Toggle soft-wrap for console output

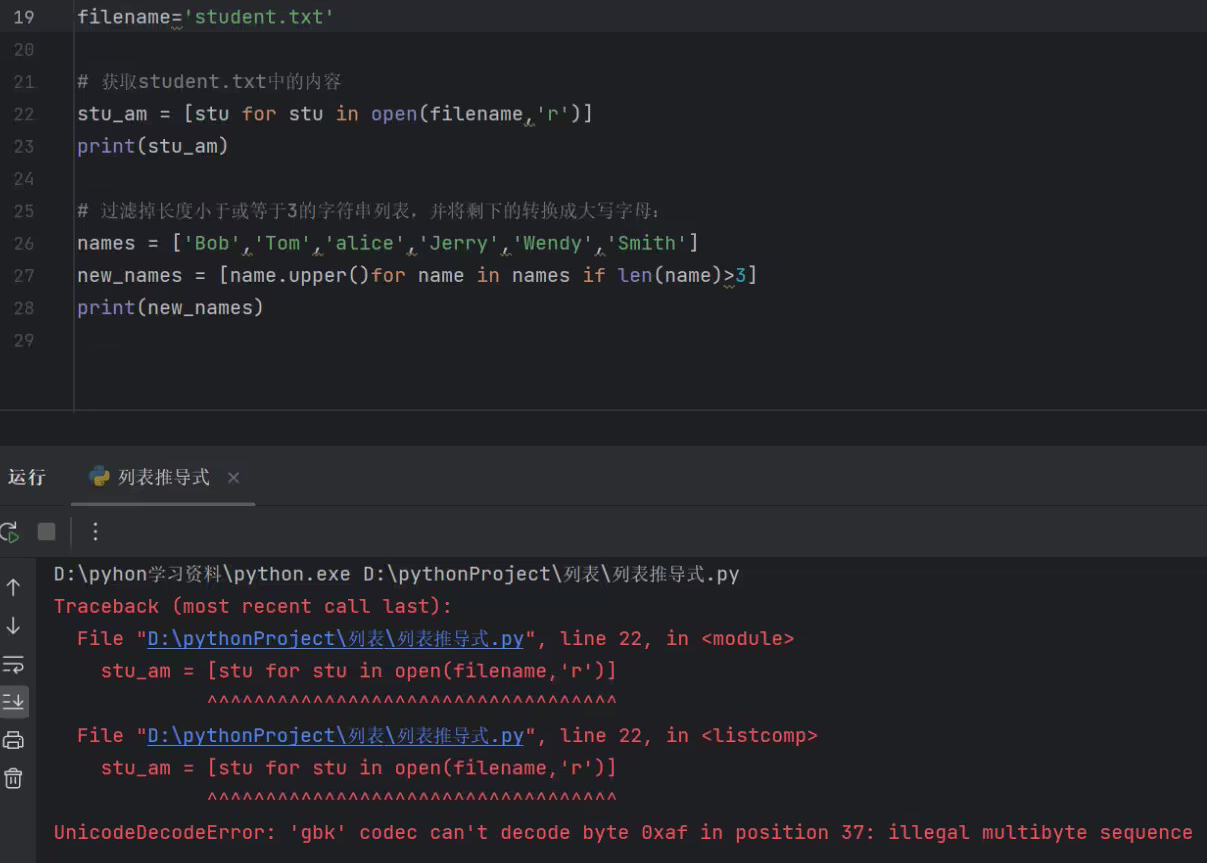(x=14, y=664)
